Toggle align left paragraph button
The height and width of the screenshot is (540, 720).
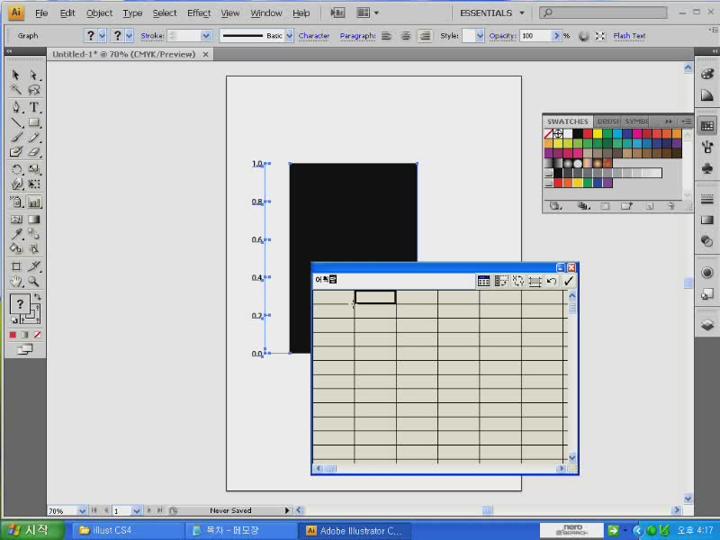pyautogui.click(x=386, y=36)
